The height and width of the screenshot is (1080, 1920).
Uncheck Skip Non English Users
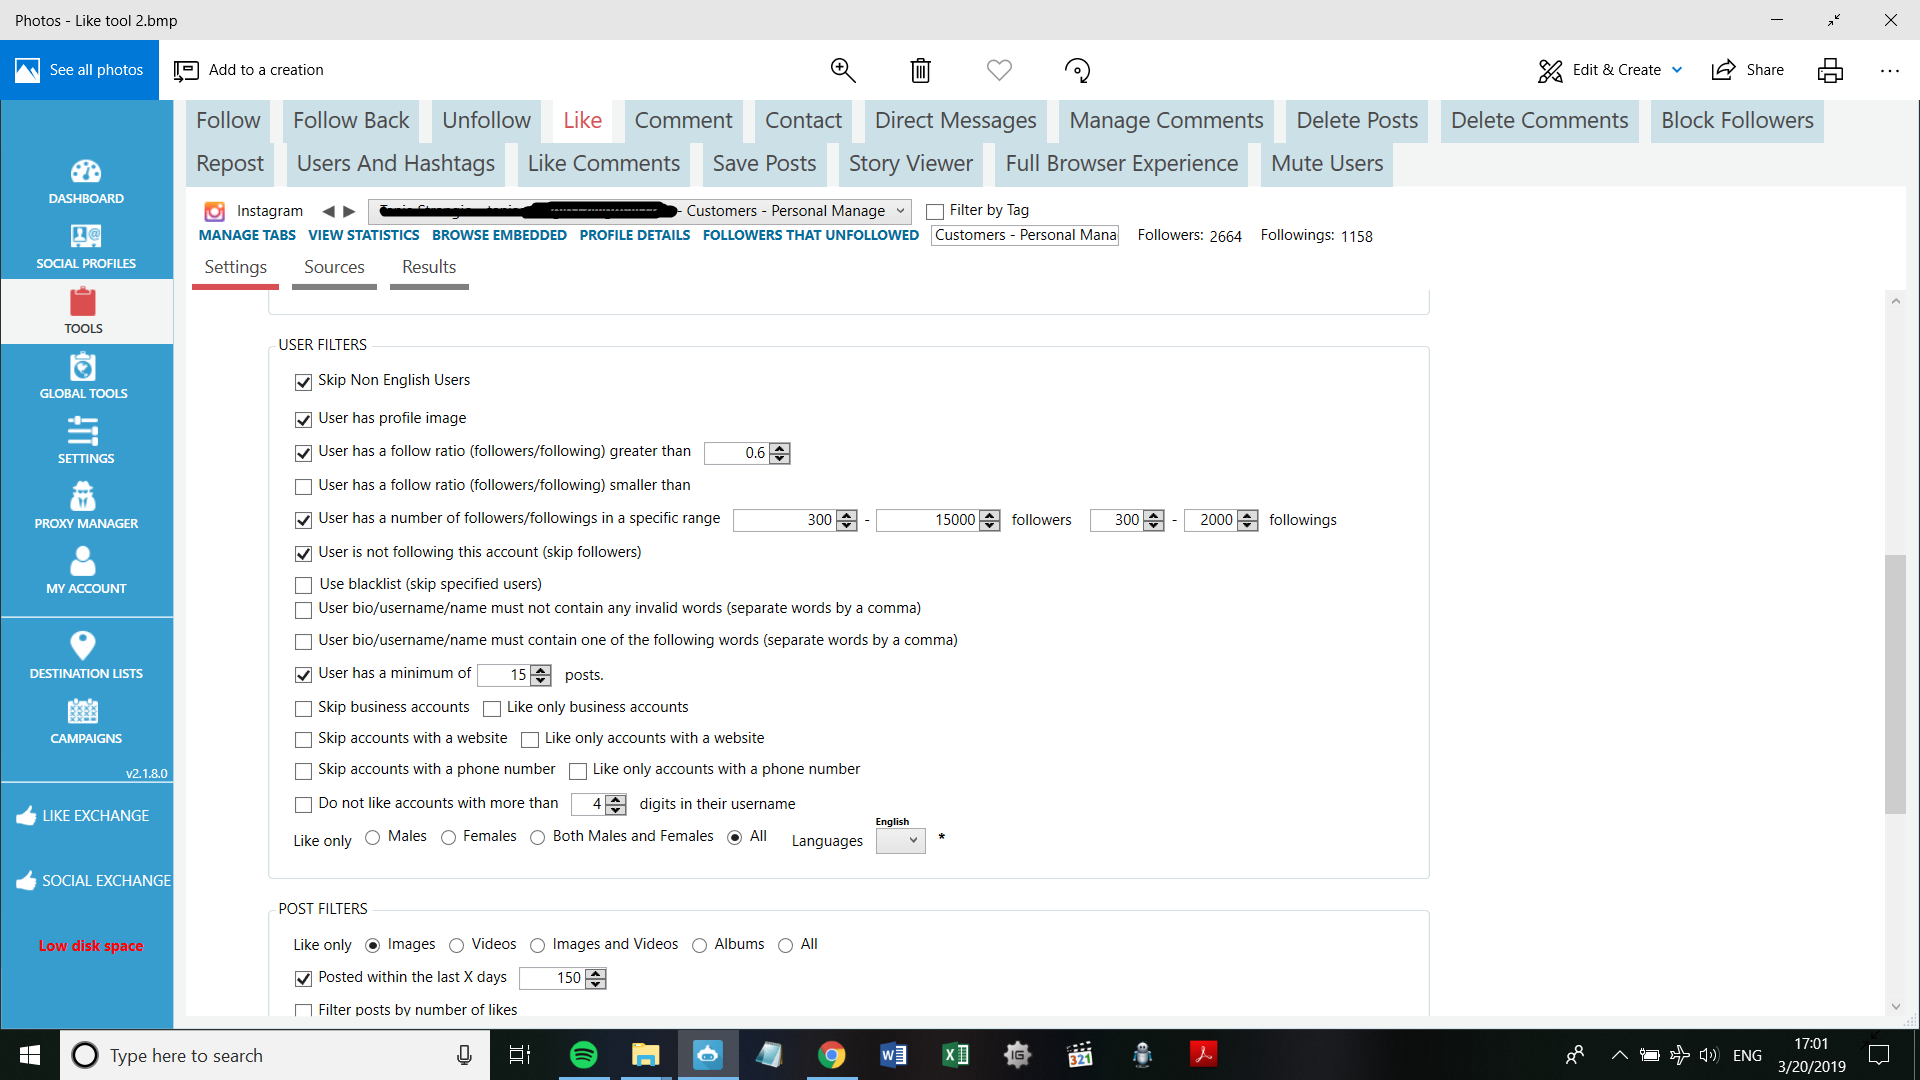point(303,382)
